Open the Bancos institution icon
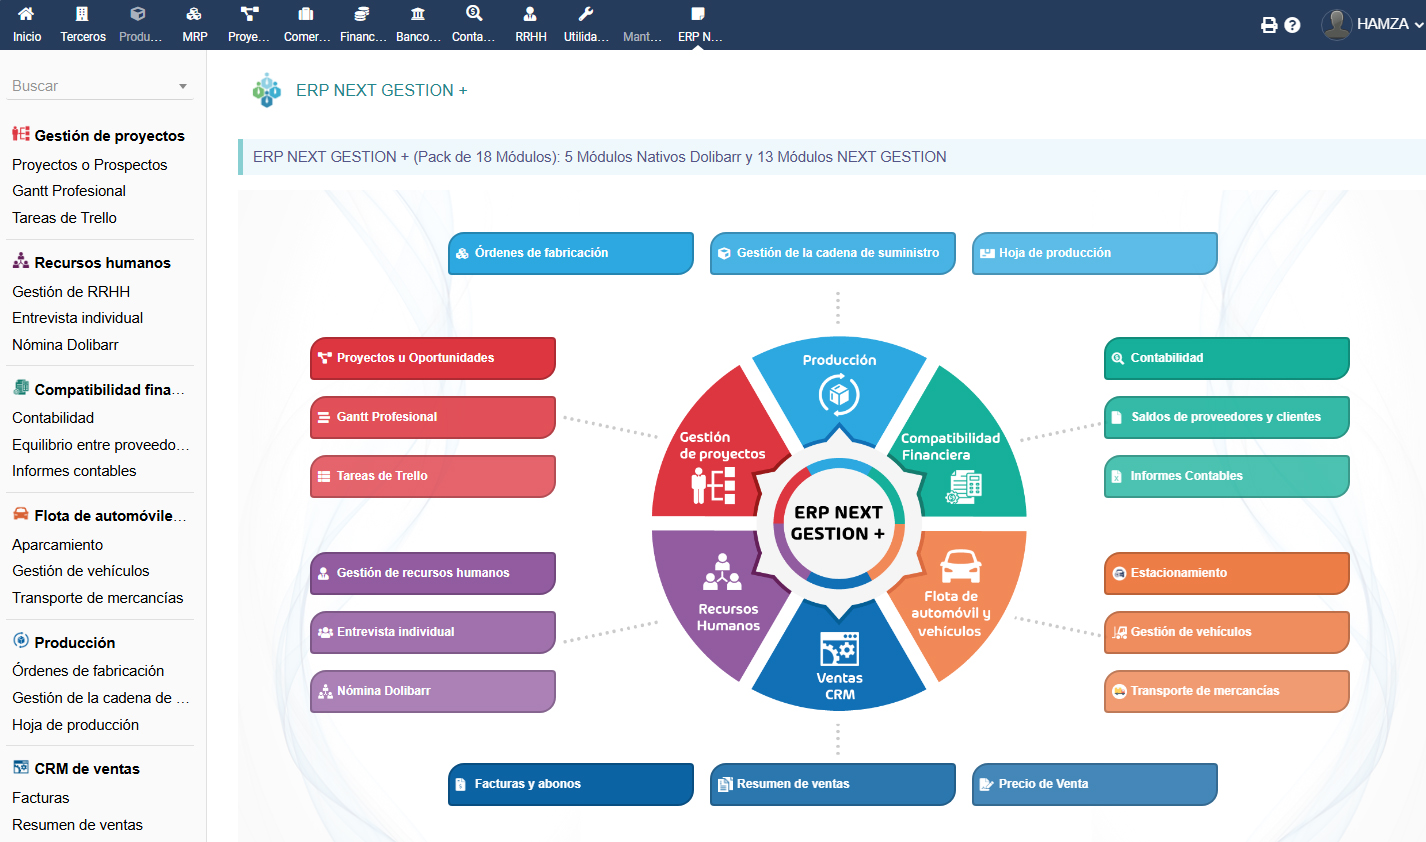This screenshot has width=1426, height=842. pyautogui.click(x=418, y=14)
